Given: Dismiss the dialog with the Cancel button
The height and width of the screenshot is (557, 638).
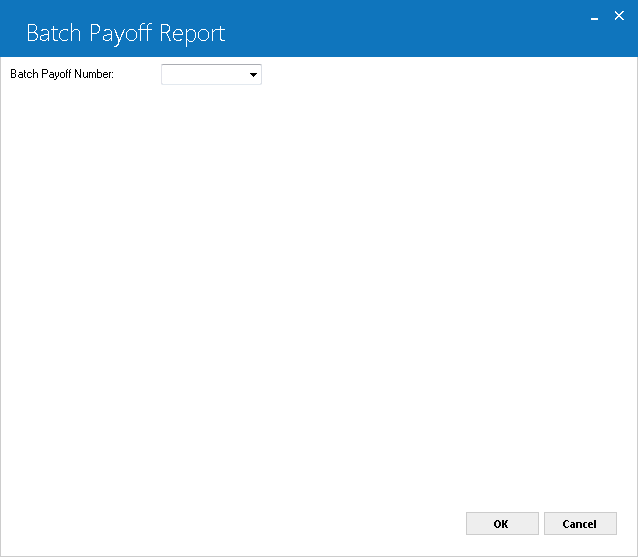Looking at the screenshot, I should pos(580,524).
